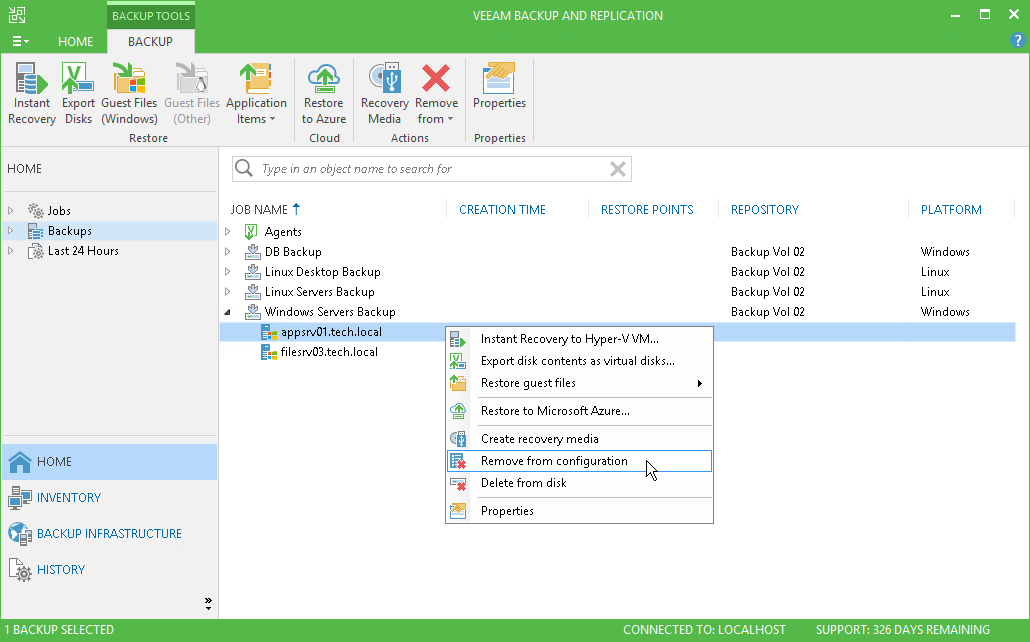Open the help question mark icon

pyautogui.click(x=1017, y=41)
